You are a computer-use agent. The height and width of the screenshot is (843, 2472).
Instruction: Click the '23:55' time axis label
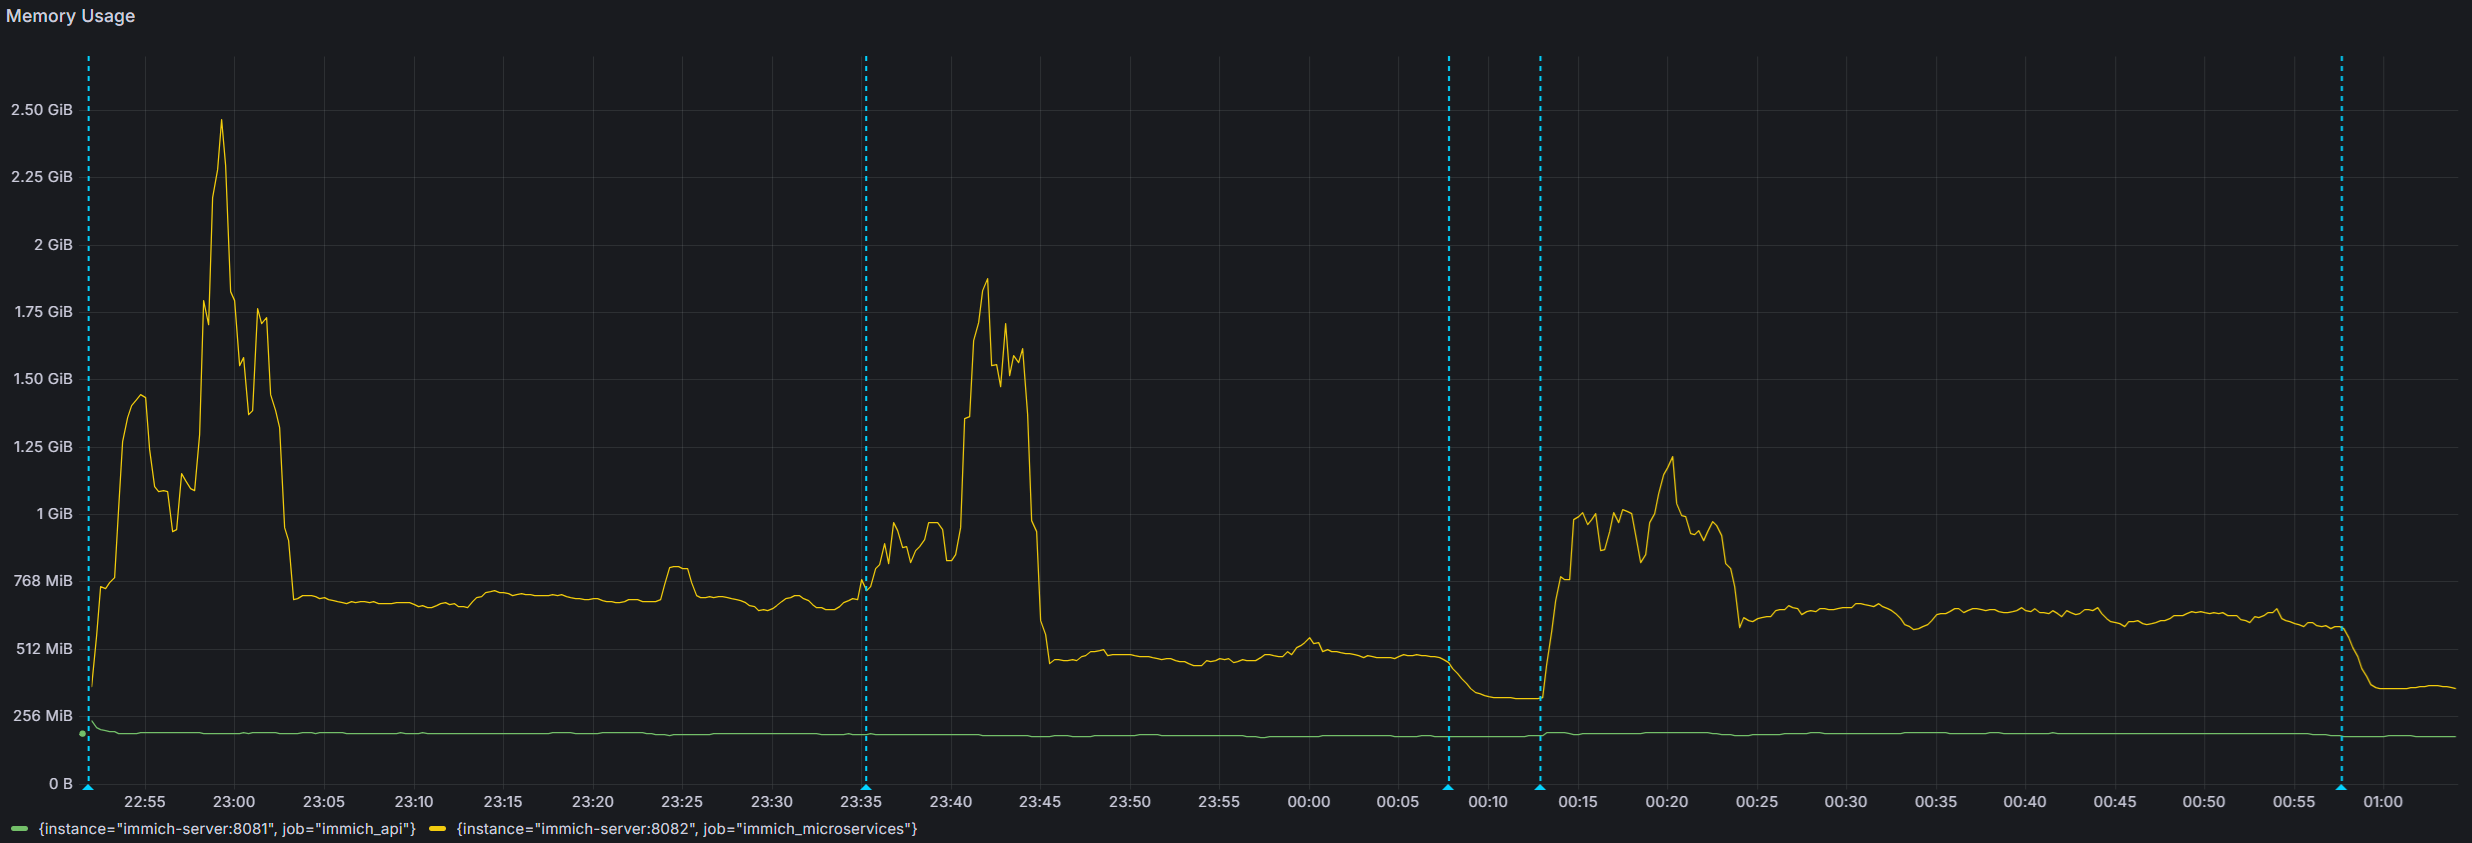tap(1219, 802)
